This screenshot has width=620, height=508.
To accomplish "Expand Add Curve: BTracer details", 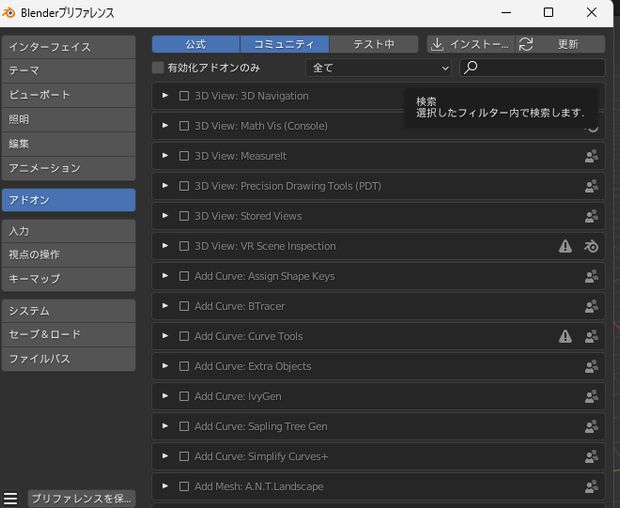I will click(x=165, y=306).
